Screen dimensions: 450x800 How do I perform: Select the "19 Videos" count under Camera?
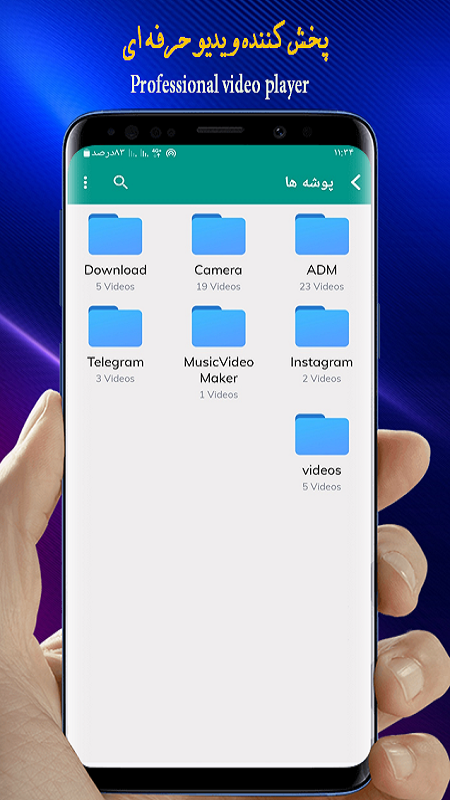218,287
